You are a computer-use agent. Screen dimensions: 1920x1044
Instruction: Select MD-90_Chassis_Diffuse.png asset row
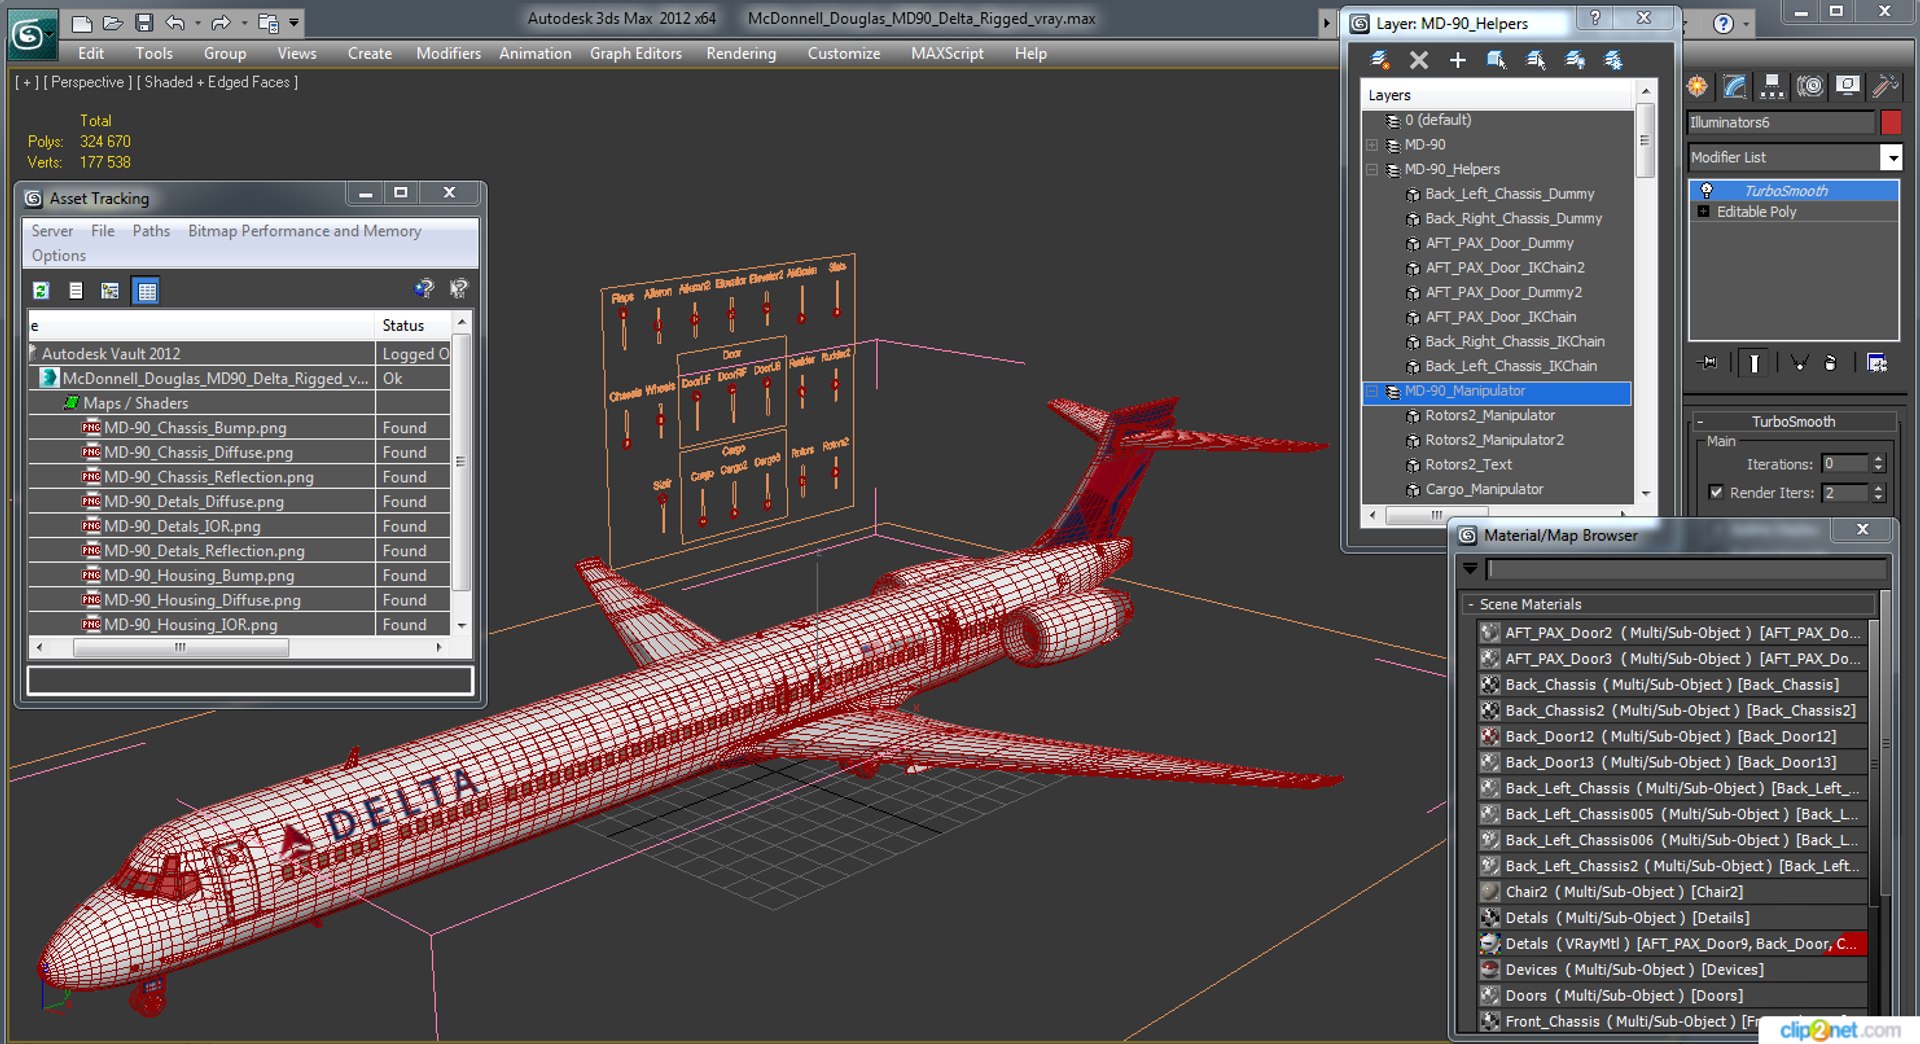(x=198, y=452)
